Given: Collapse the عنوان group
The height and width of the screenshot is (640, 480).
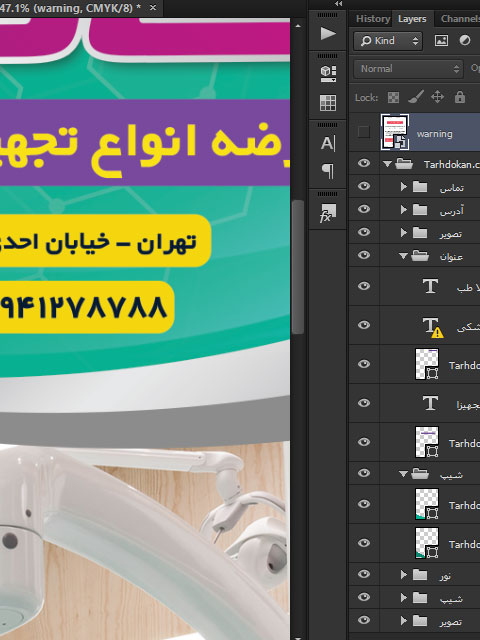Looking at the screenshot, I should (x=403, y=256).
